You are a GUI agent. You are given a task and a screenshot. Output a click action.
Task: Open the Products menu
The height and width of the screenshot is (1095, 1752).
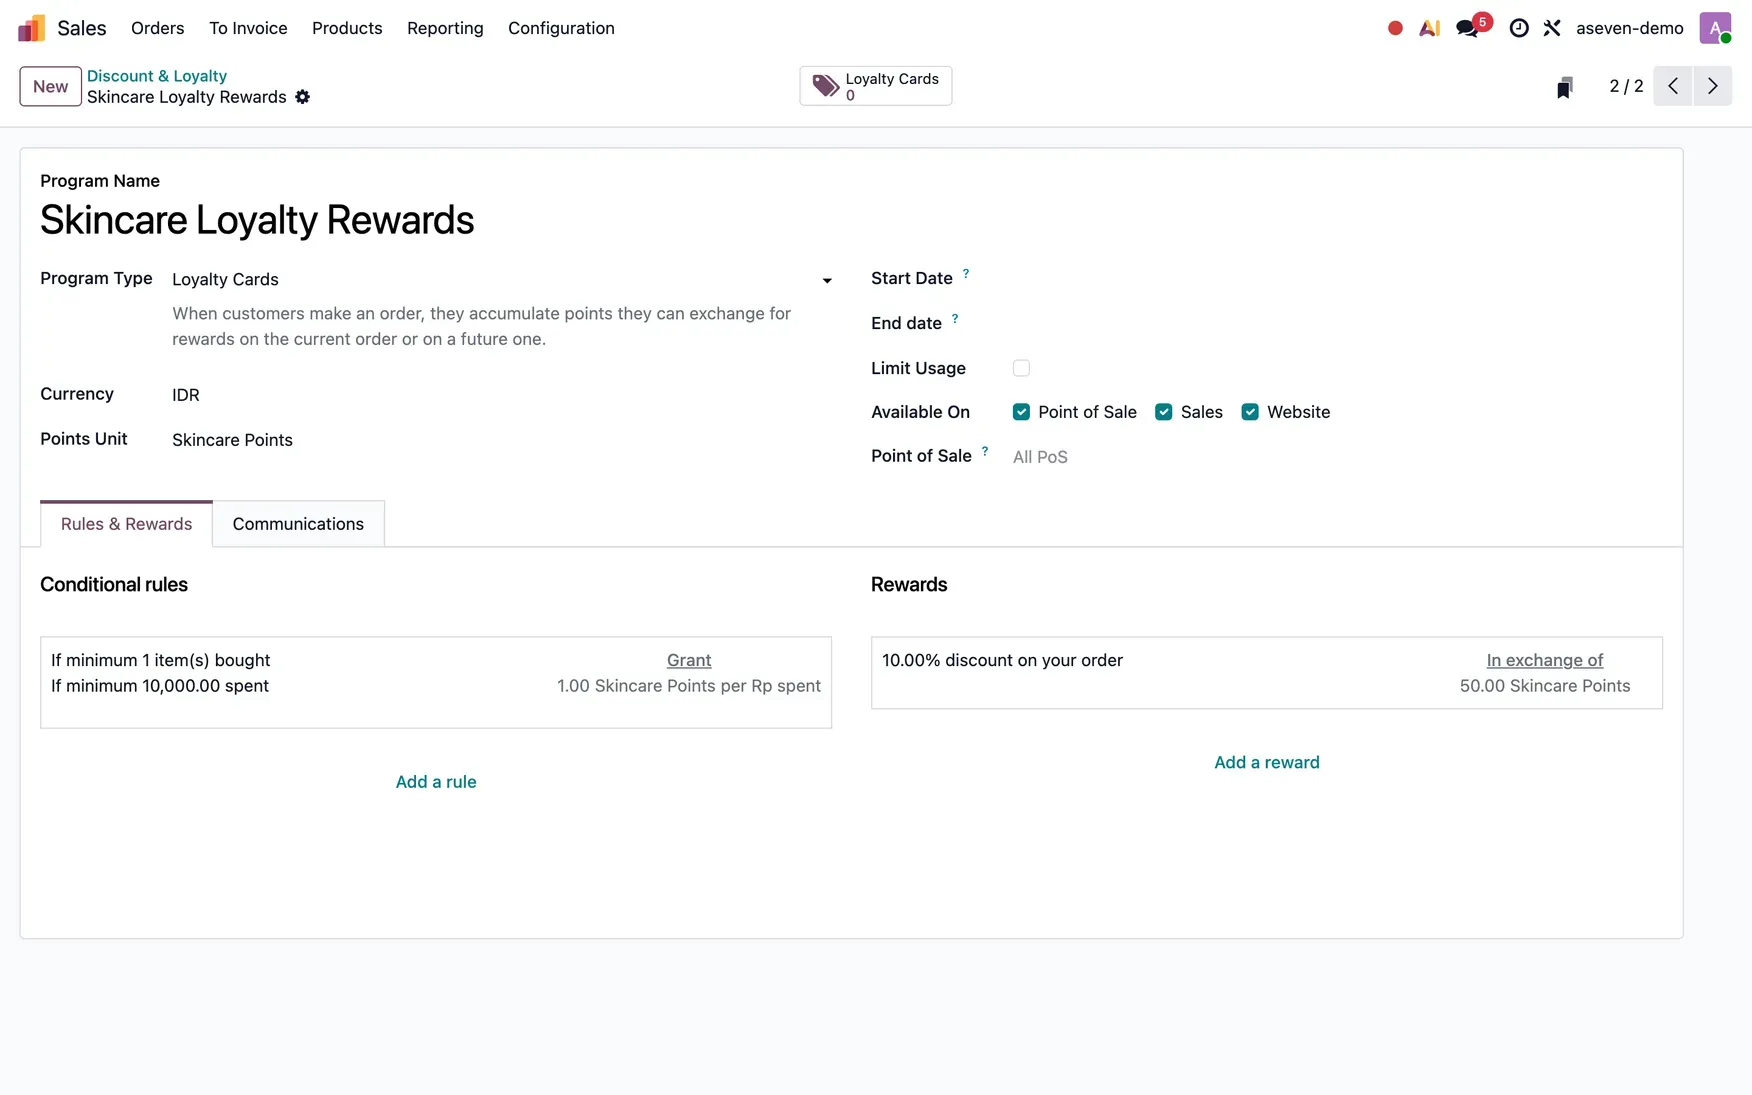[347, 28]
